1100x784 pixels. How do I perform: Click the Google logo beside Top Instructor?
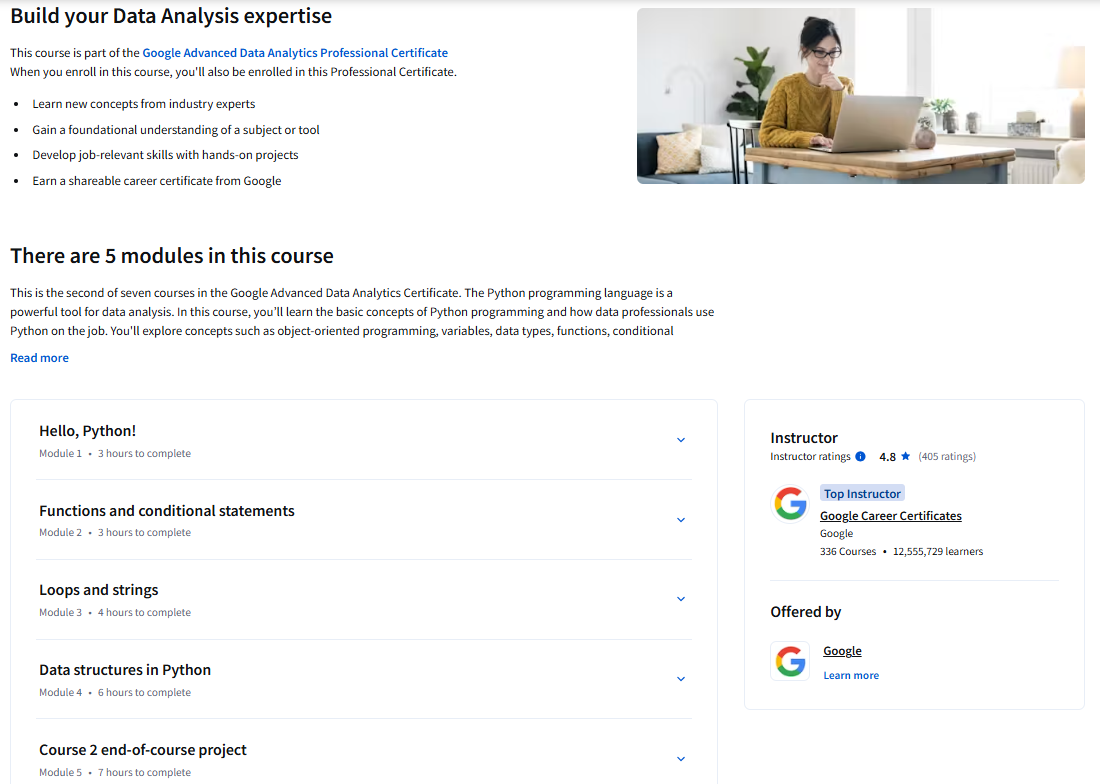click(x=791, y=503)
